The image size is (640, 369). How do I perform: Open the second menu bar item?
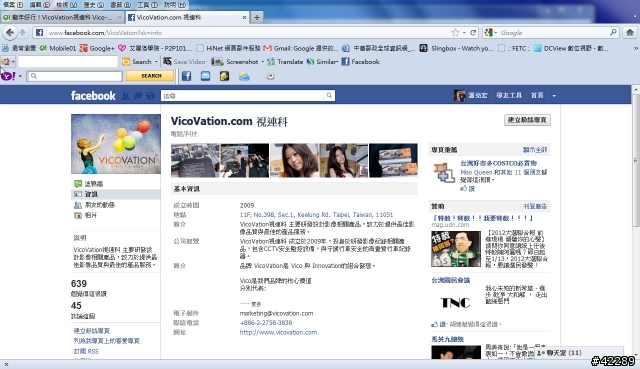[40, 5]
